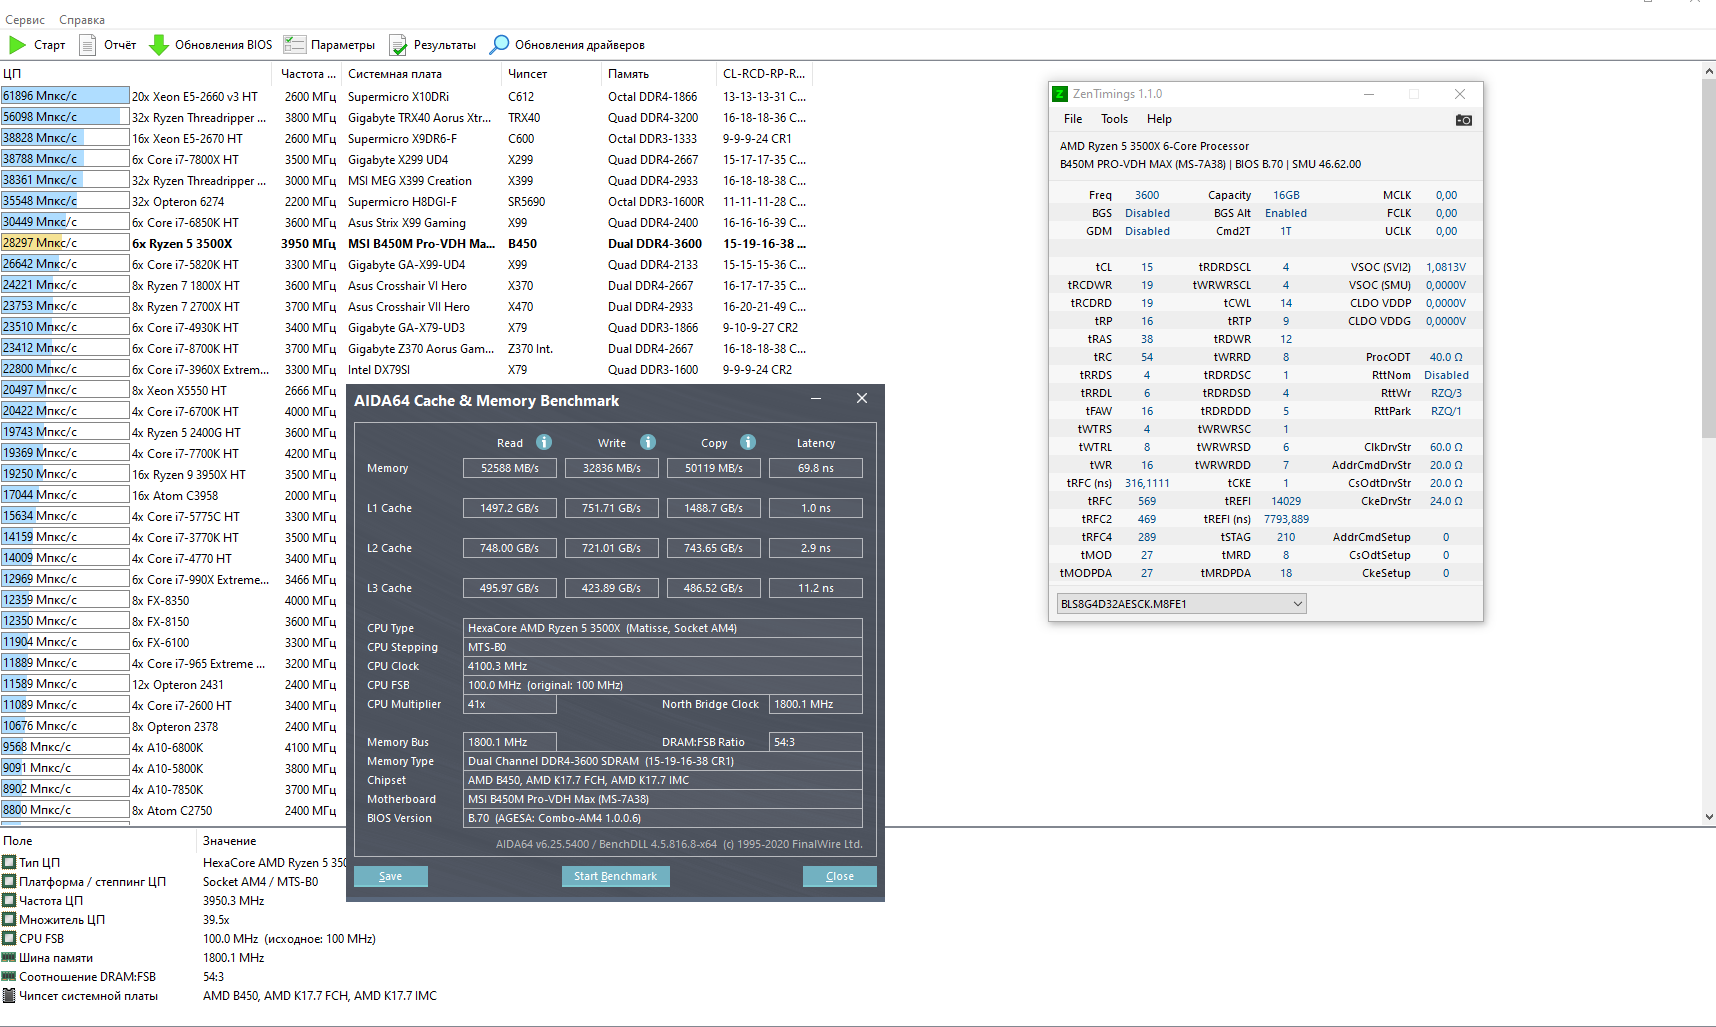The width and height of the screenshot is (1716, 1027).
Task: Click the Supermicro H8DGI-F cell
Action: point(405,201)
